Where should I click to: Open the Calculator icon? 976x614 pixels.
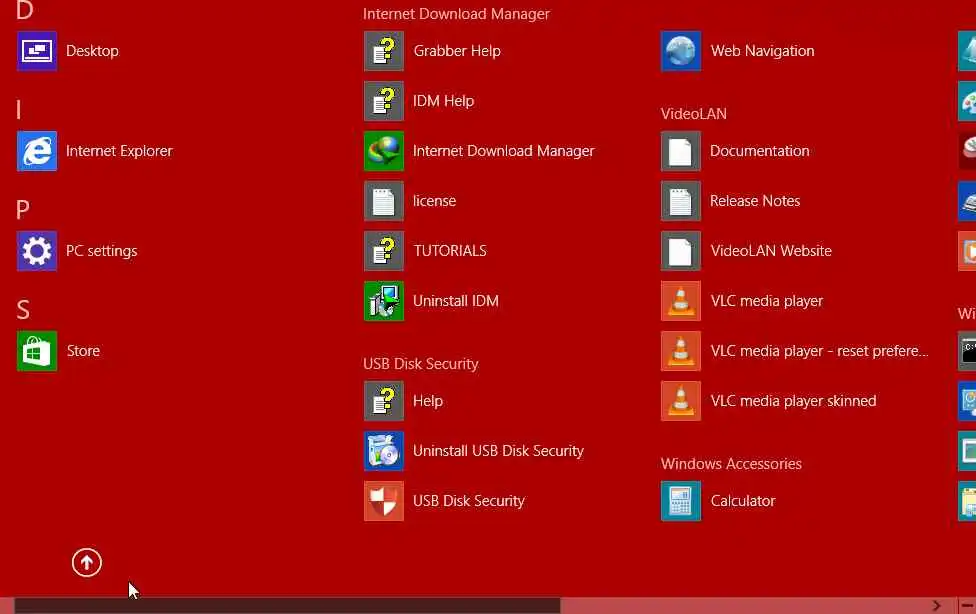coord(681,501)
